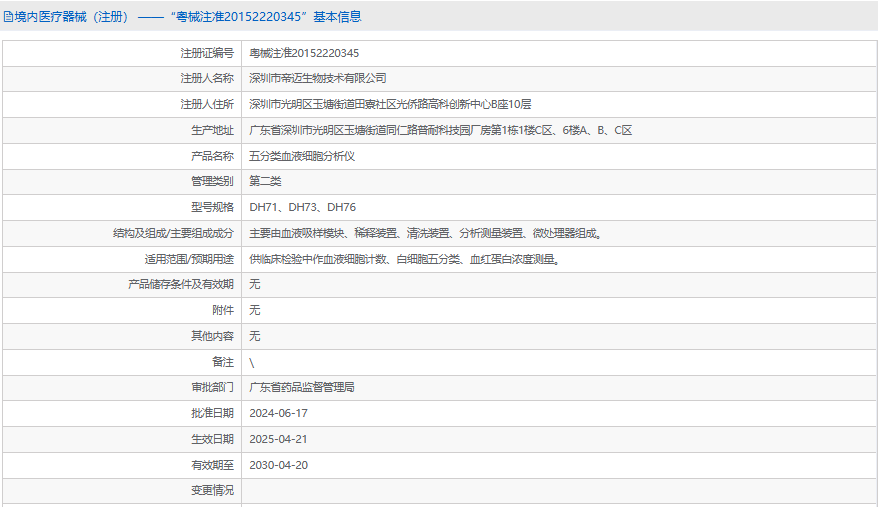Click the label 型号规格

click(x=212, y=207)
